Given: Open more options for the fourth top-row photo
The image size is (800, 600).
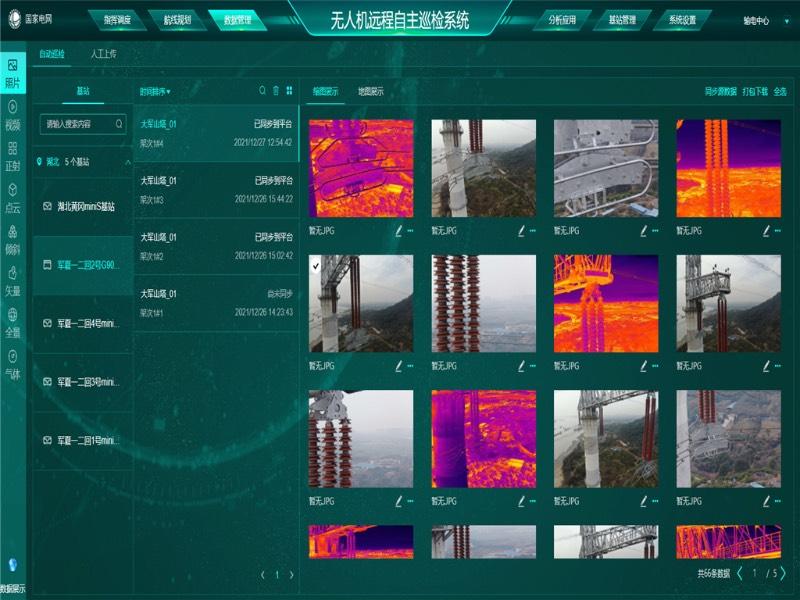Looking at the screenshot, I should click(x=778, y=231).
